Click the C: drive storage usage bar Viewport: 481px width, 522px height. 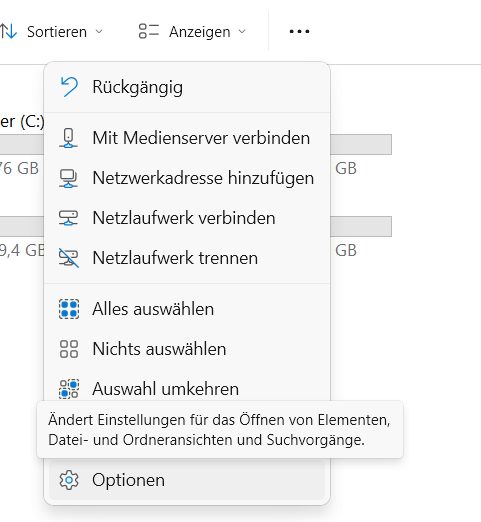tap(22, 144)
